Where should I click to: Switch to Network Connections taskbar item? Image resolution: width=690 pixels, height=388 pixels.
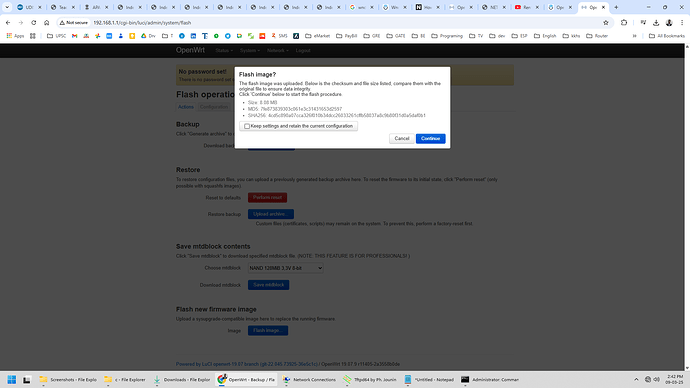pos(309,379)
